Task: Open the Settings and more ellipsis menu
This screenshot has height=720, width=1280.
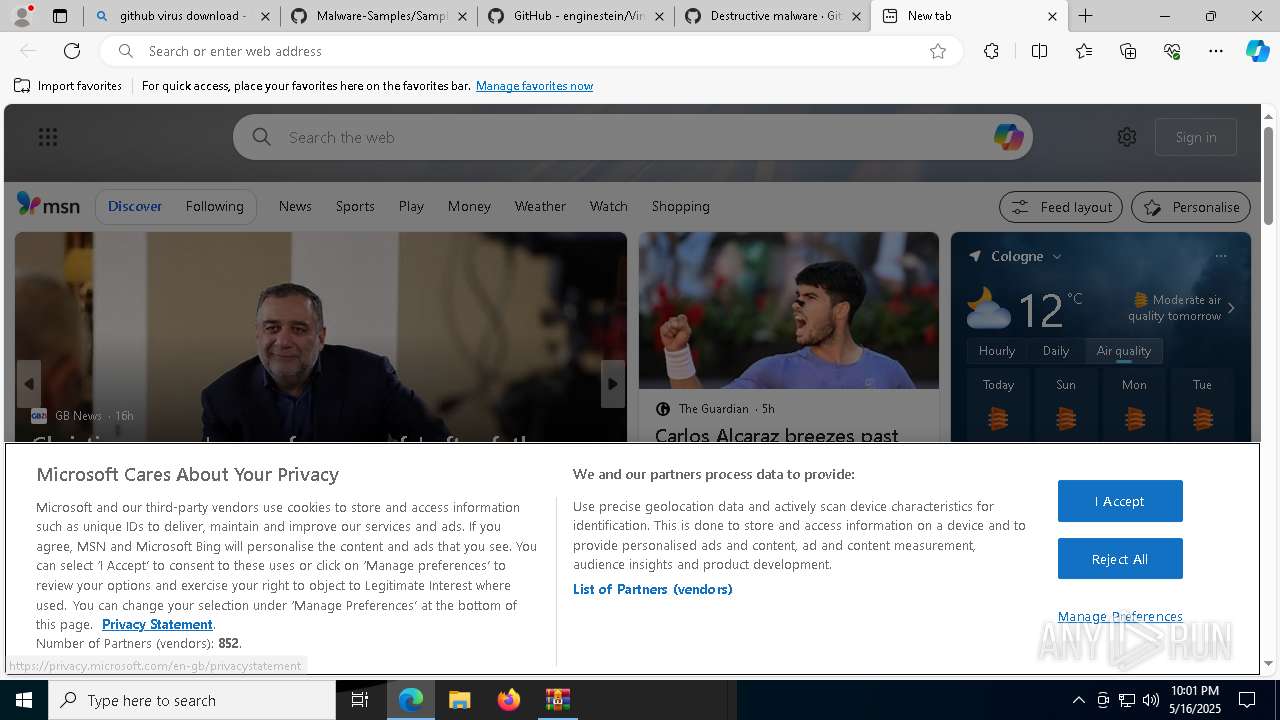Action: [1216, 51]
